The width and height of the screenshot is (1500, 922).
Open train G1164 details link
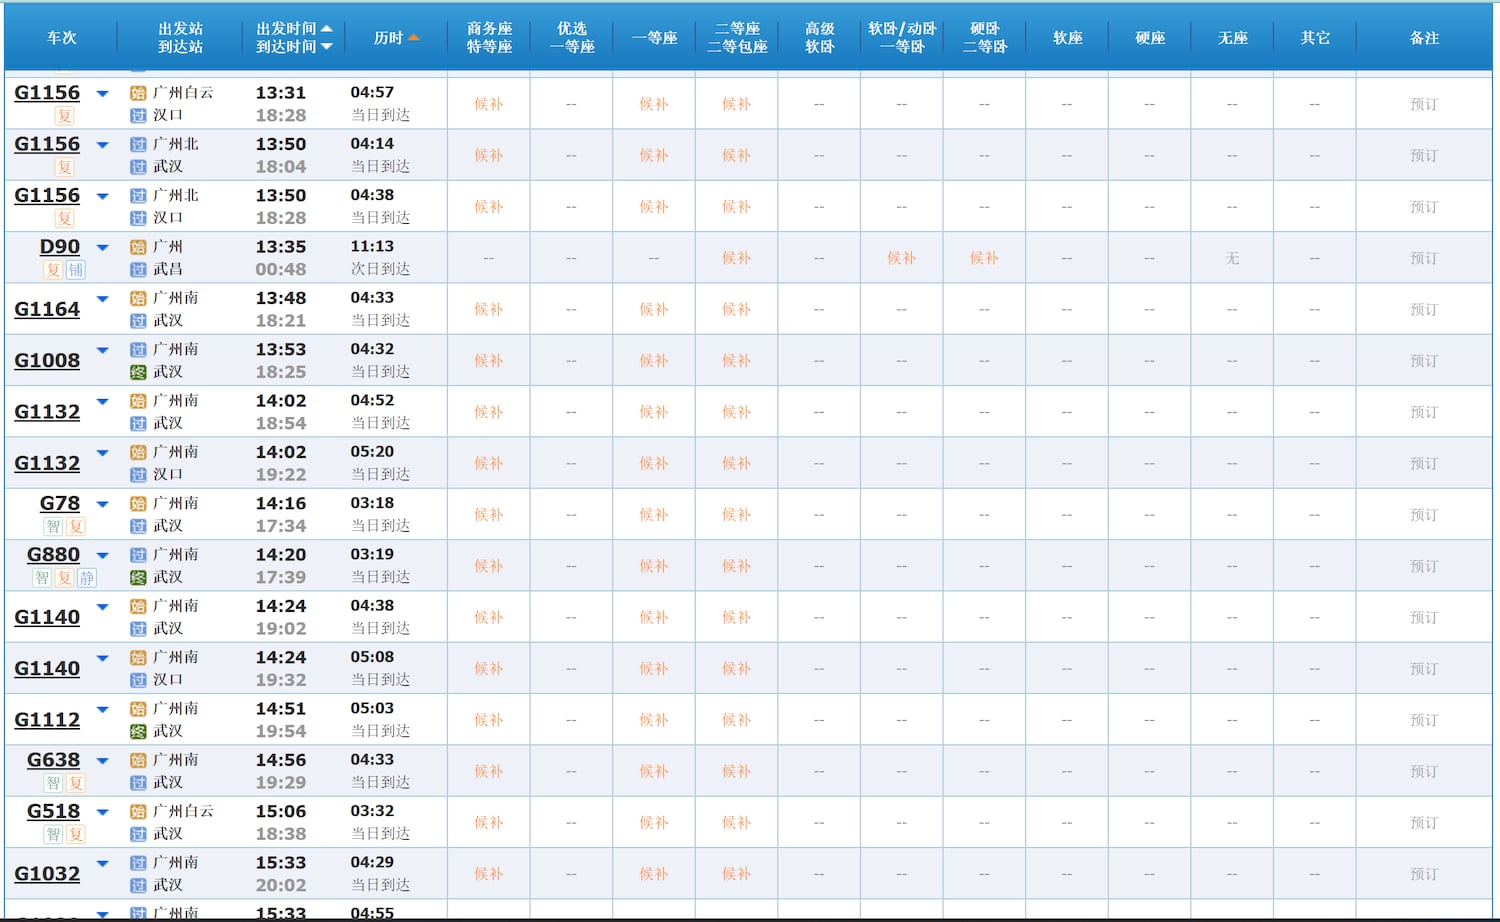tap(47, 309)
